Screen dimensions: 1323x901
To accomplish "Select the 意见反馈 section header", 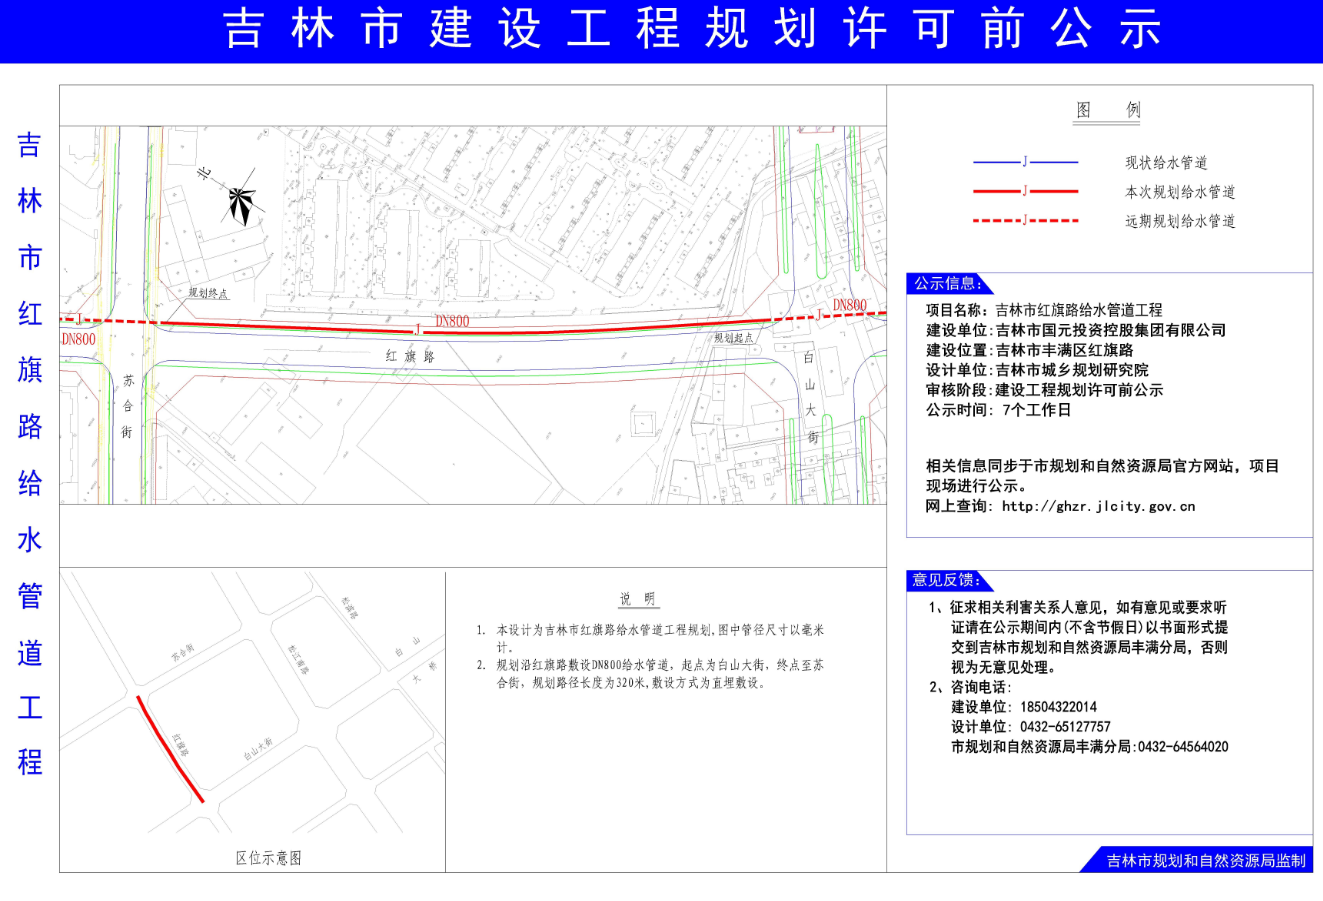I will (946, 580).
